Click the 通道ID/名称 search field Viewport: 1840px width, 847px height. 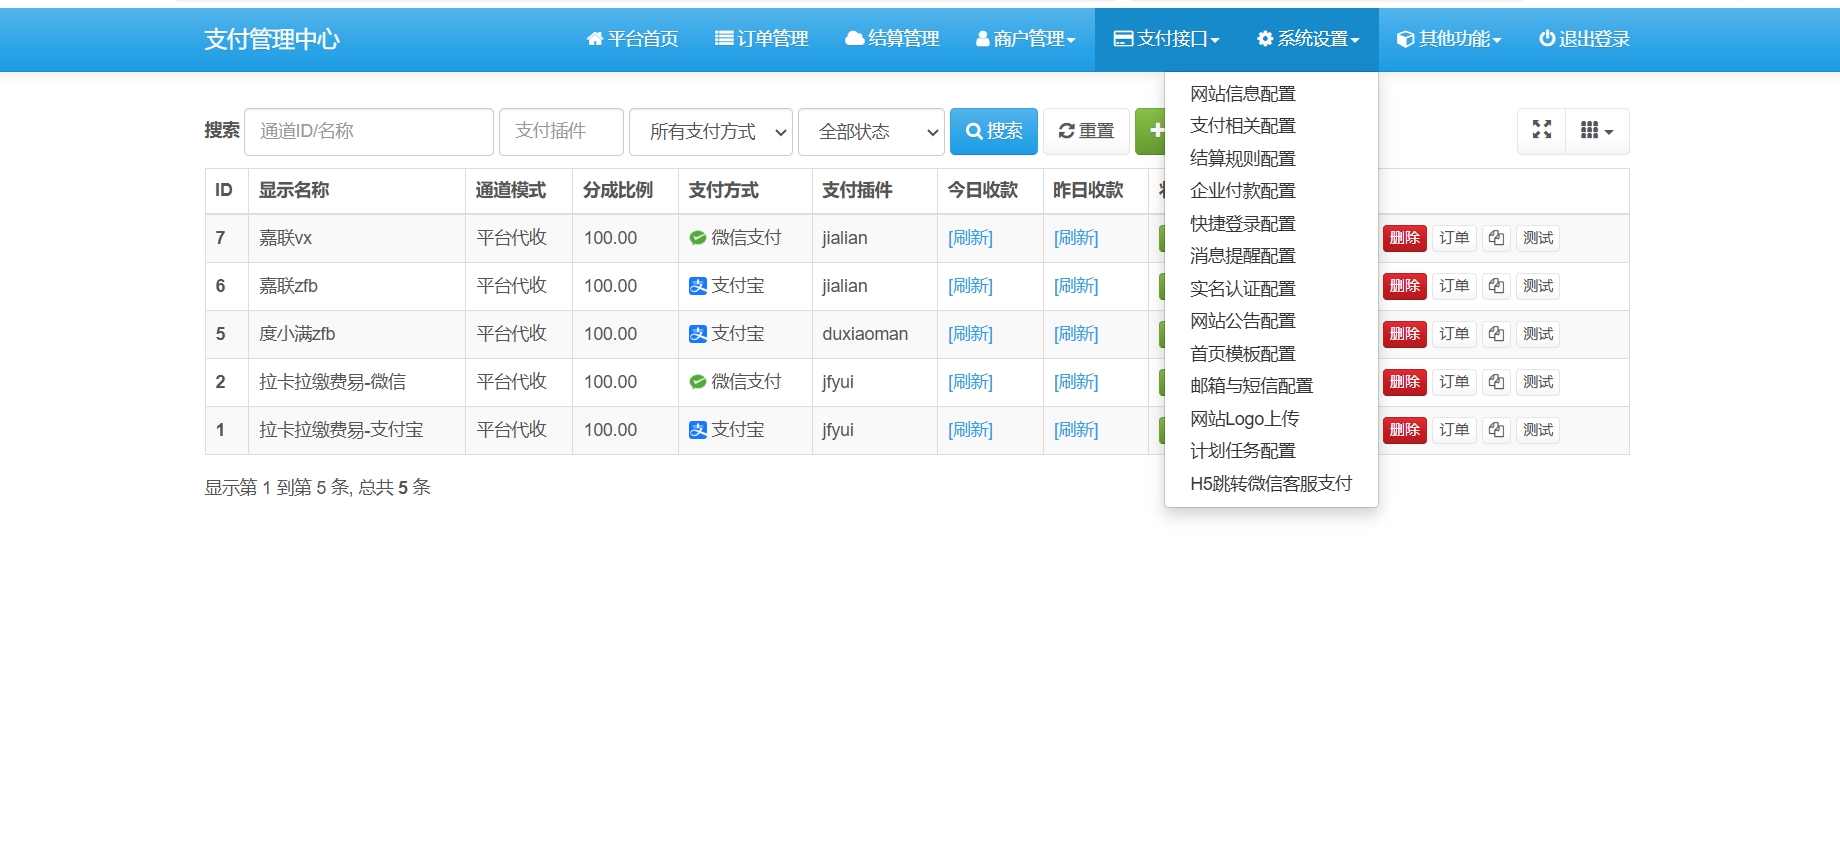pos(368,132)
